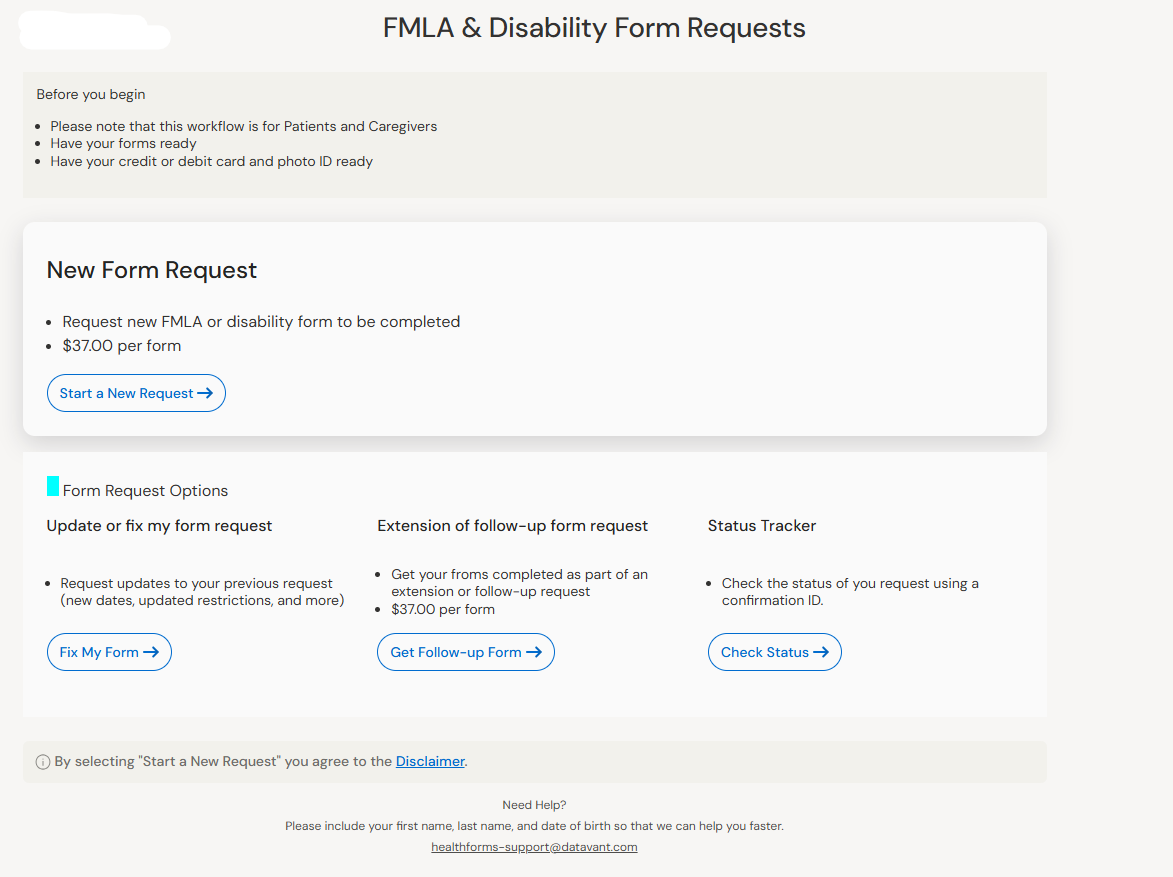Click the arrow icon in Start a New Request

[x=205, y=393]
